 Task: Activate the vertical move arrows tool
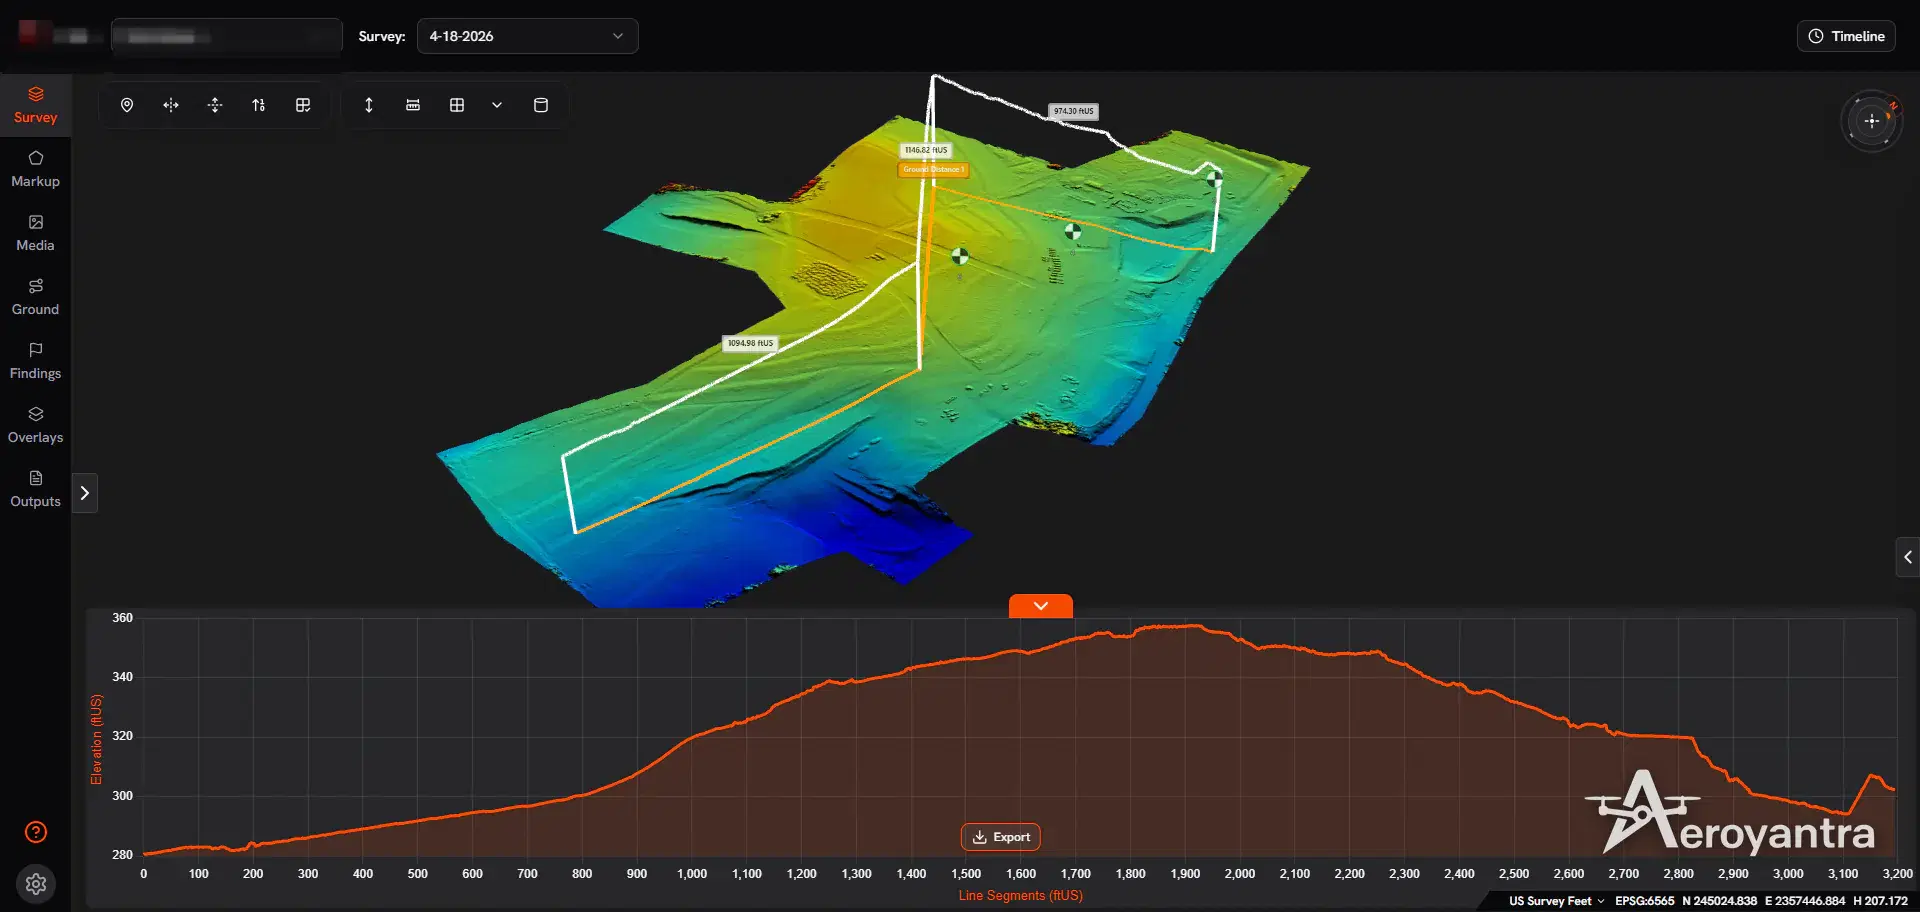point(215,105)
